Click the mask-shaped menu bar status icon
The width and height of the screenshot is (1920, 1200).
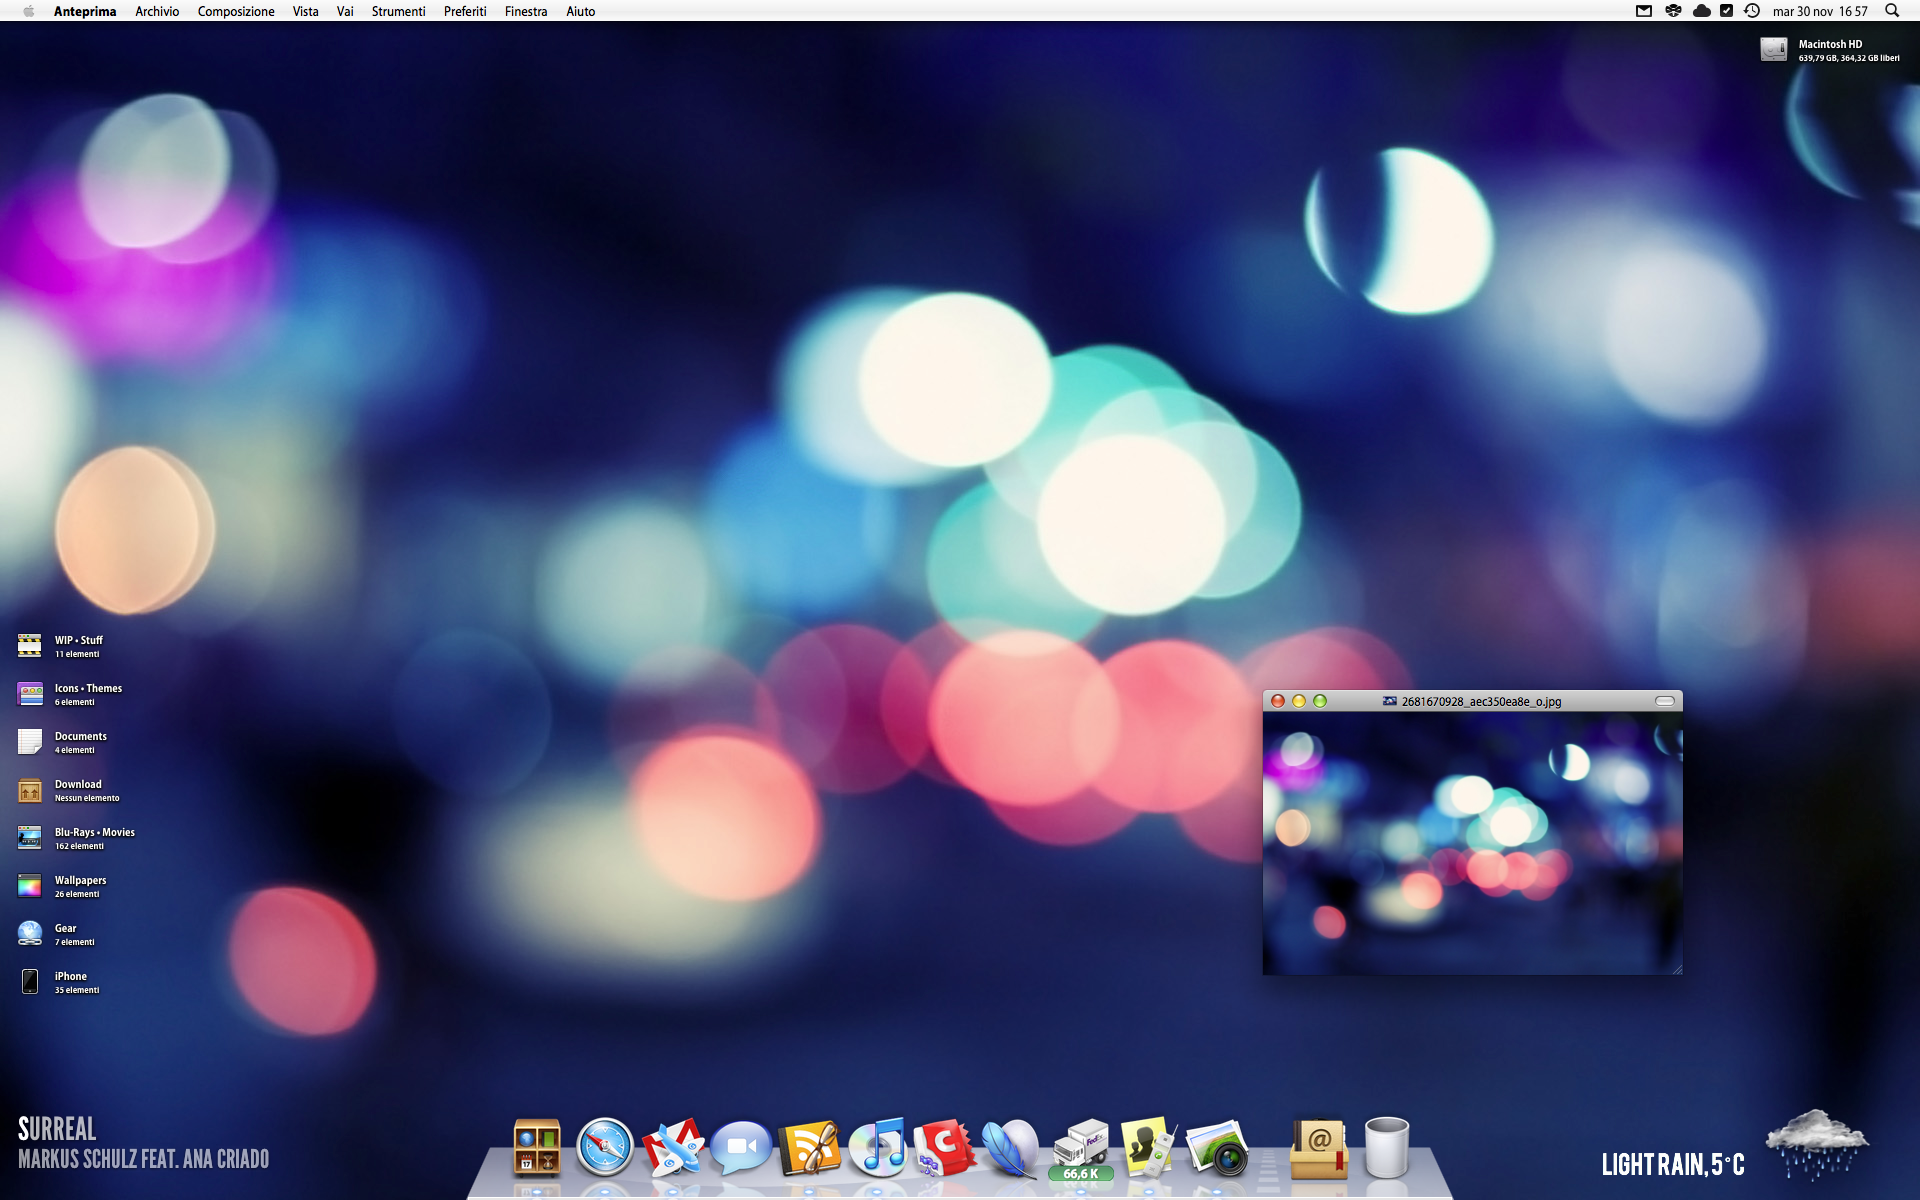pyautogui.click(x=1673, y=11)
